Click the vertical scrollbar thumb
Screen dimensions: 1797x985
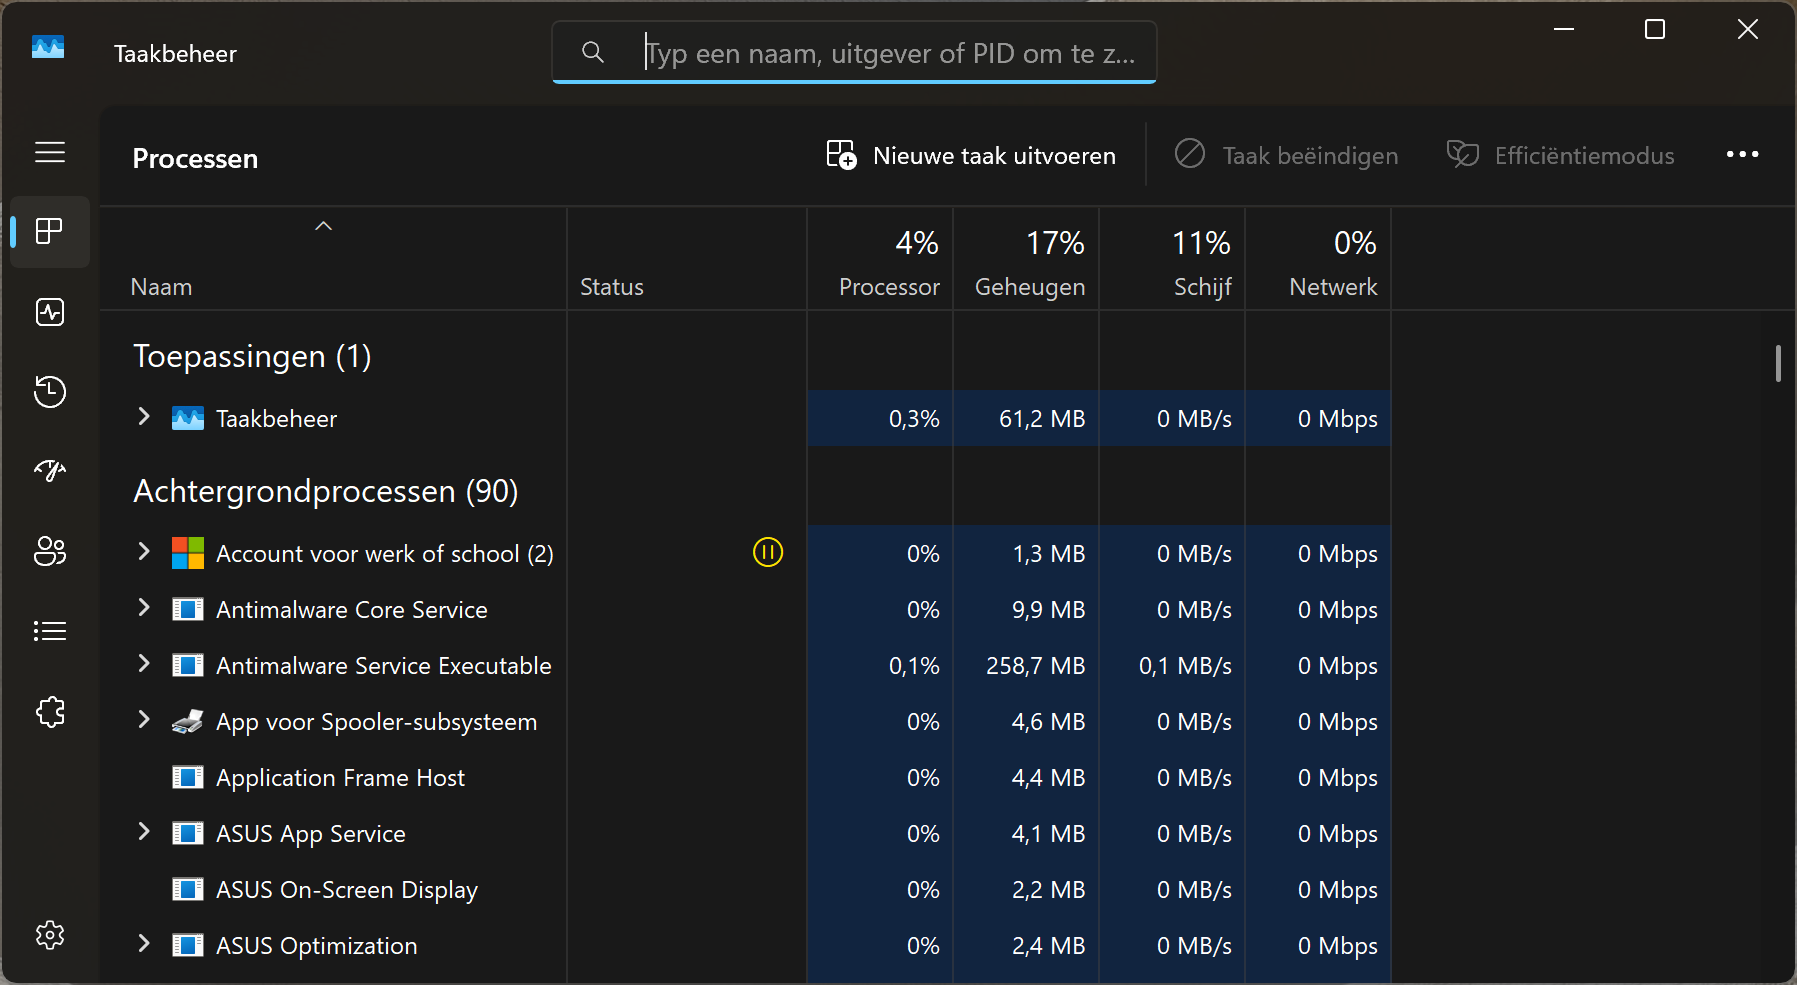point(1778,363)
